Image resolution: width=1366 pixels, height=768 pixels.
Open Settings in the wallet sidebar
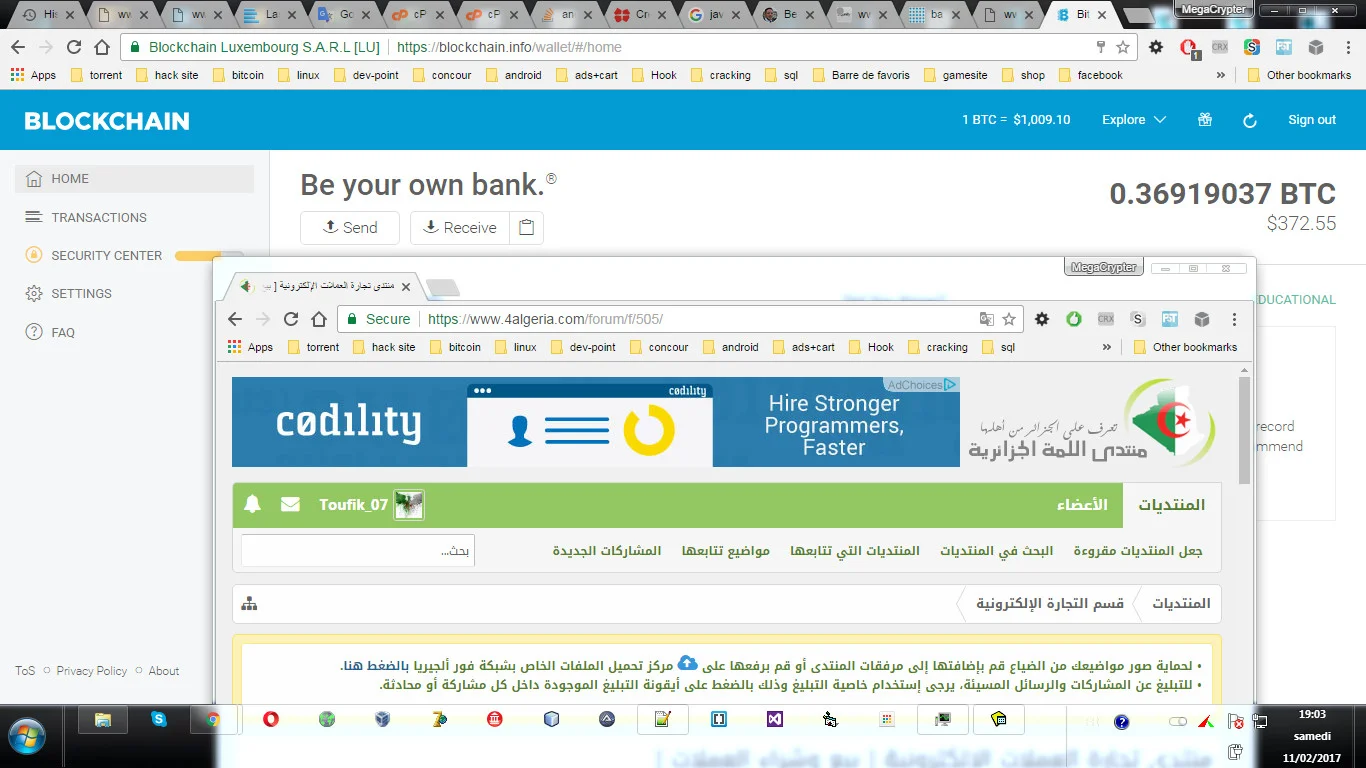point(81,293)
